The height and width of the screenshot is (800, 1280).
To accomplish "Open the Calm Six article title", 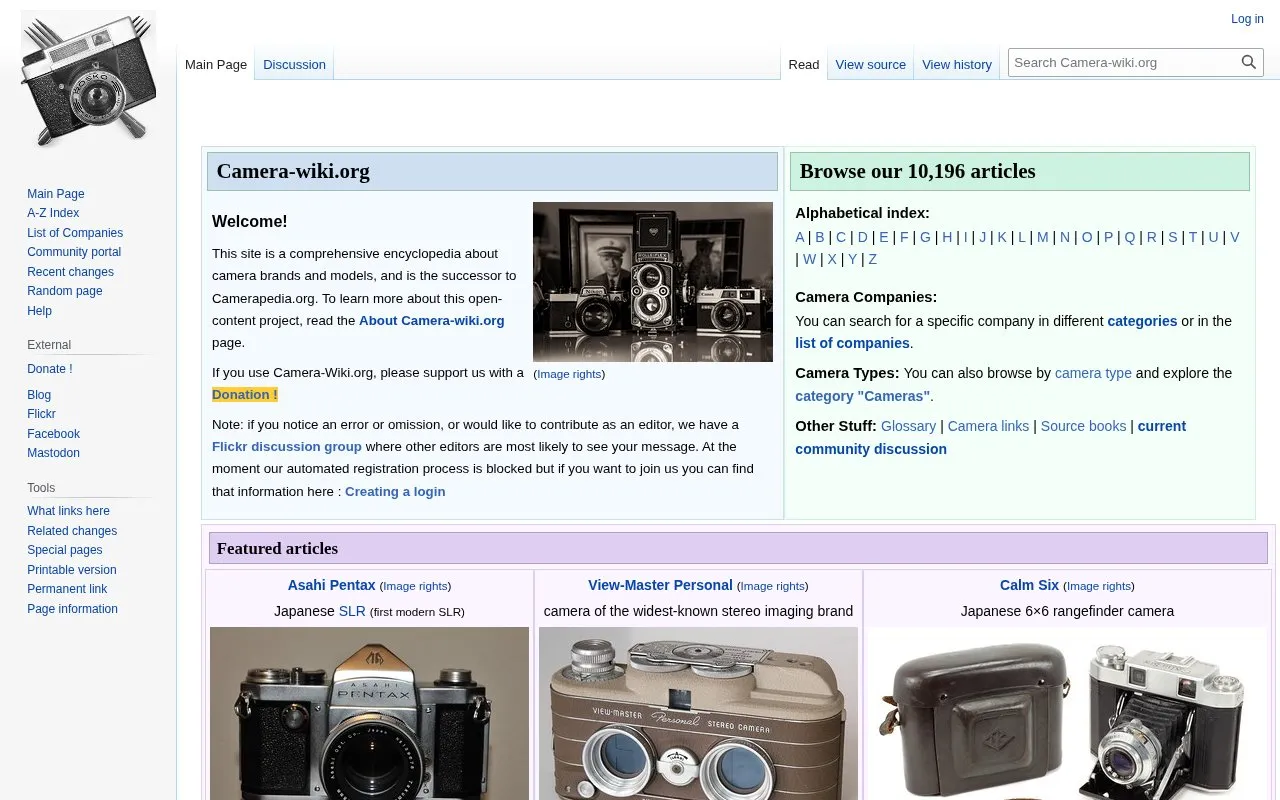I will tap(1029, 585).
